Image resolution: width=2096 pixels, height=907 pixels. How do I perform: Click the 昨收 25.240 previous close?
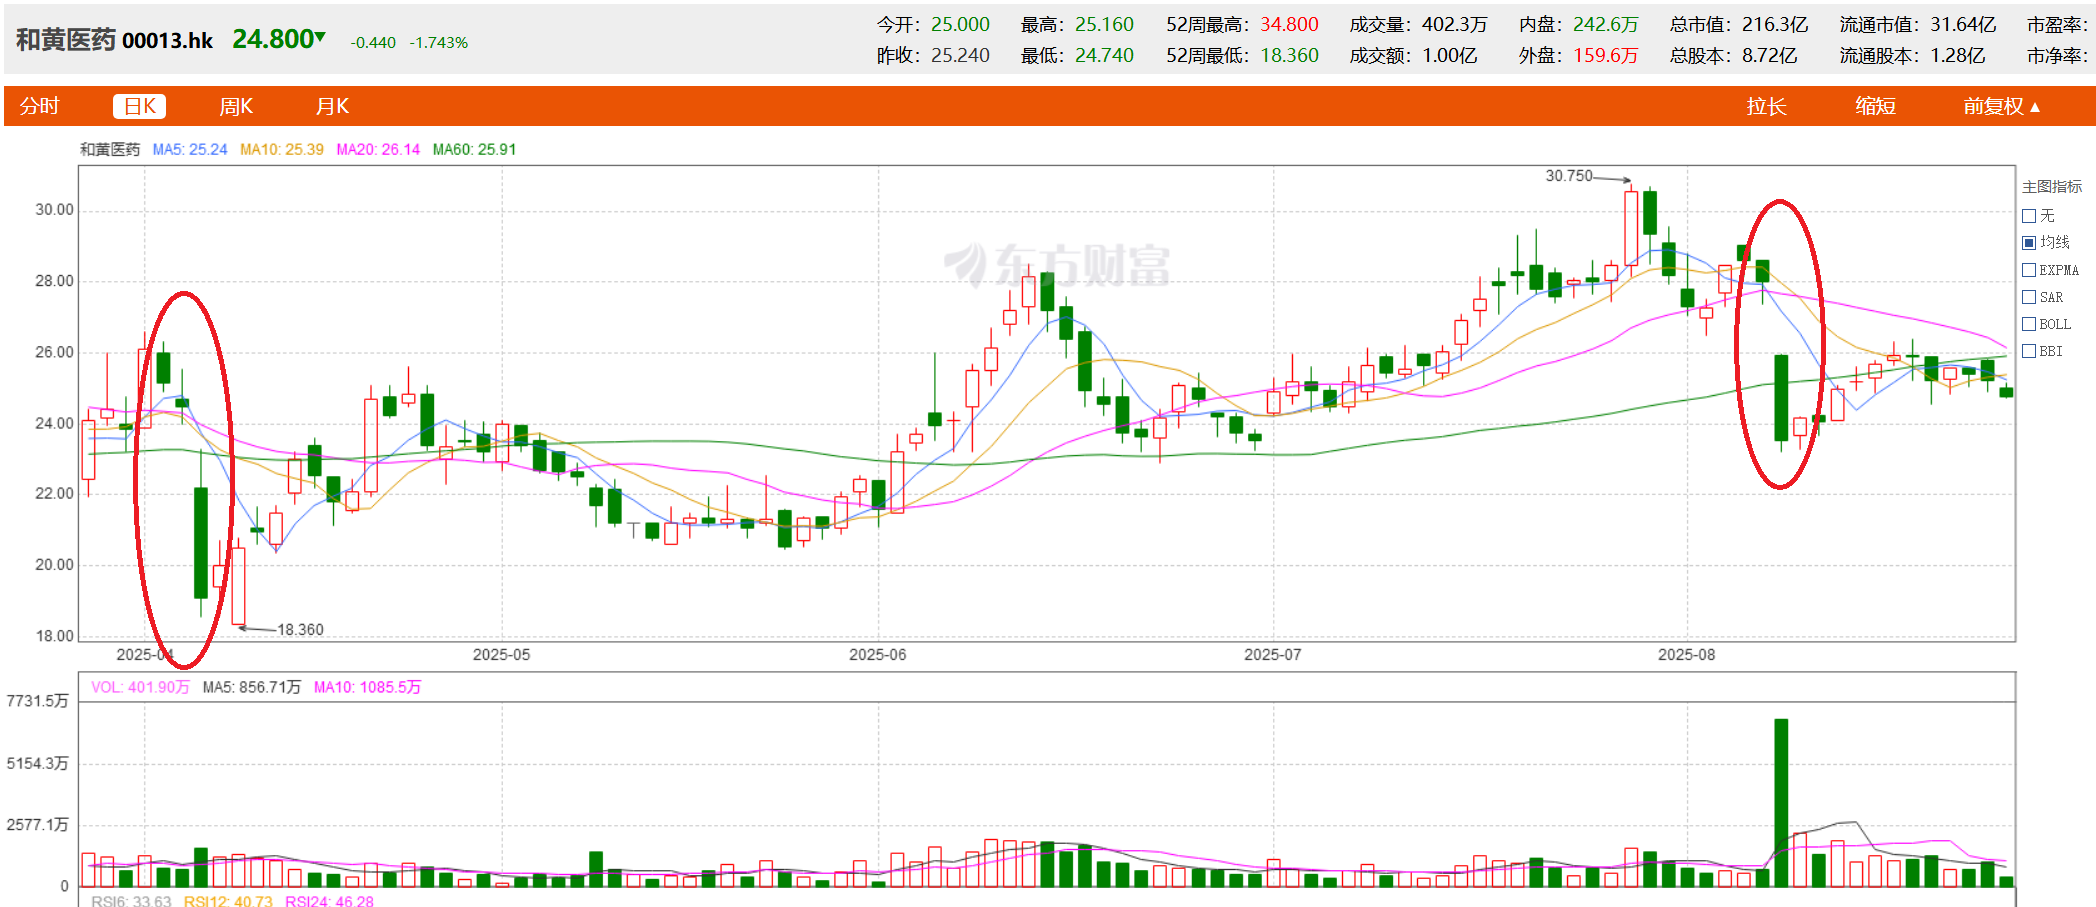click(x=960, y=55)
